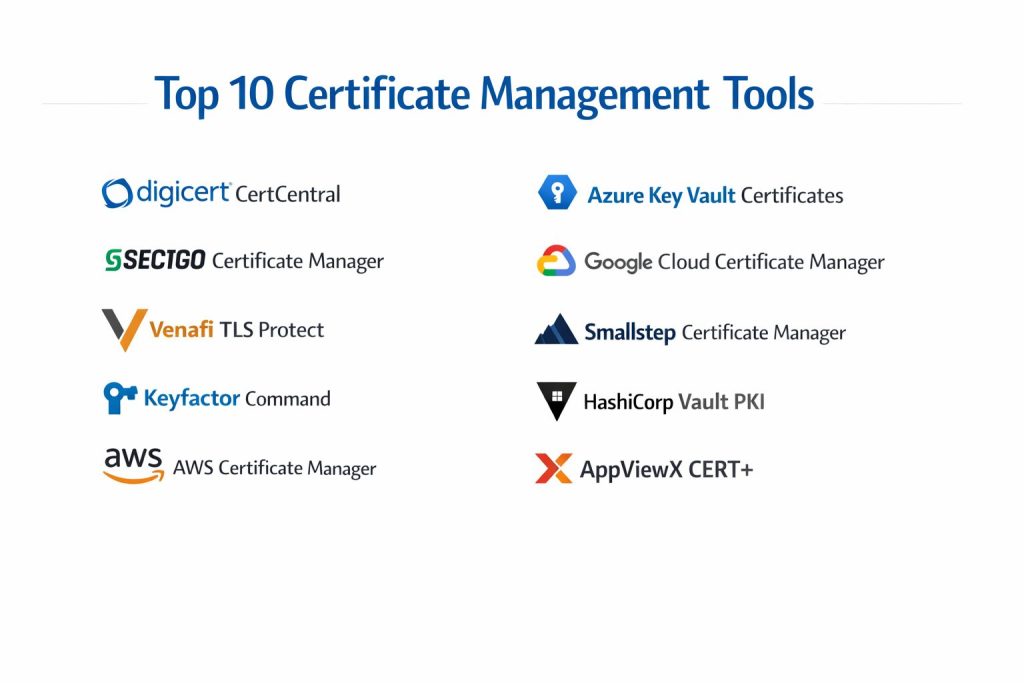Image resolution: width=1024 pixels, height=683 pixels.
Task: Open the Keyfactor Command label
Action: tap(237, 398)
